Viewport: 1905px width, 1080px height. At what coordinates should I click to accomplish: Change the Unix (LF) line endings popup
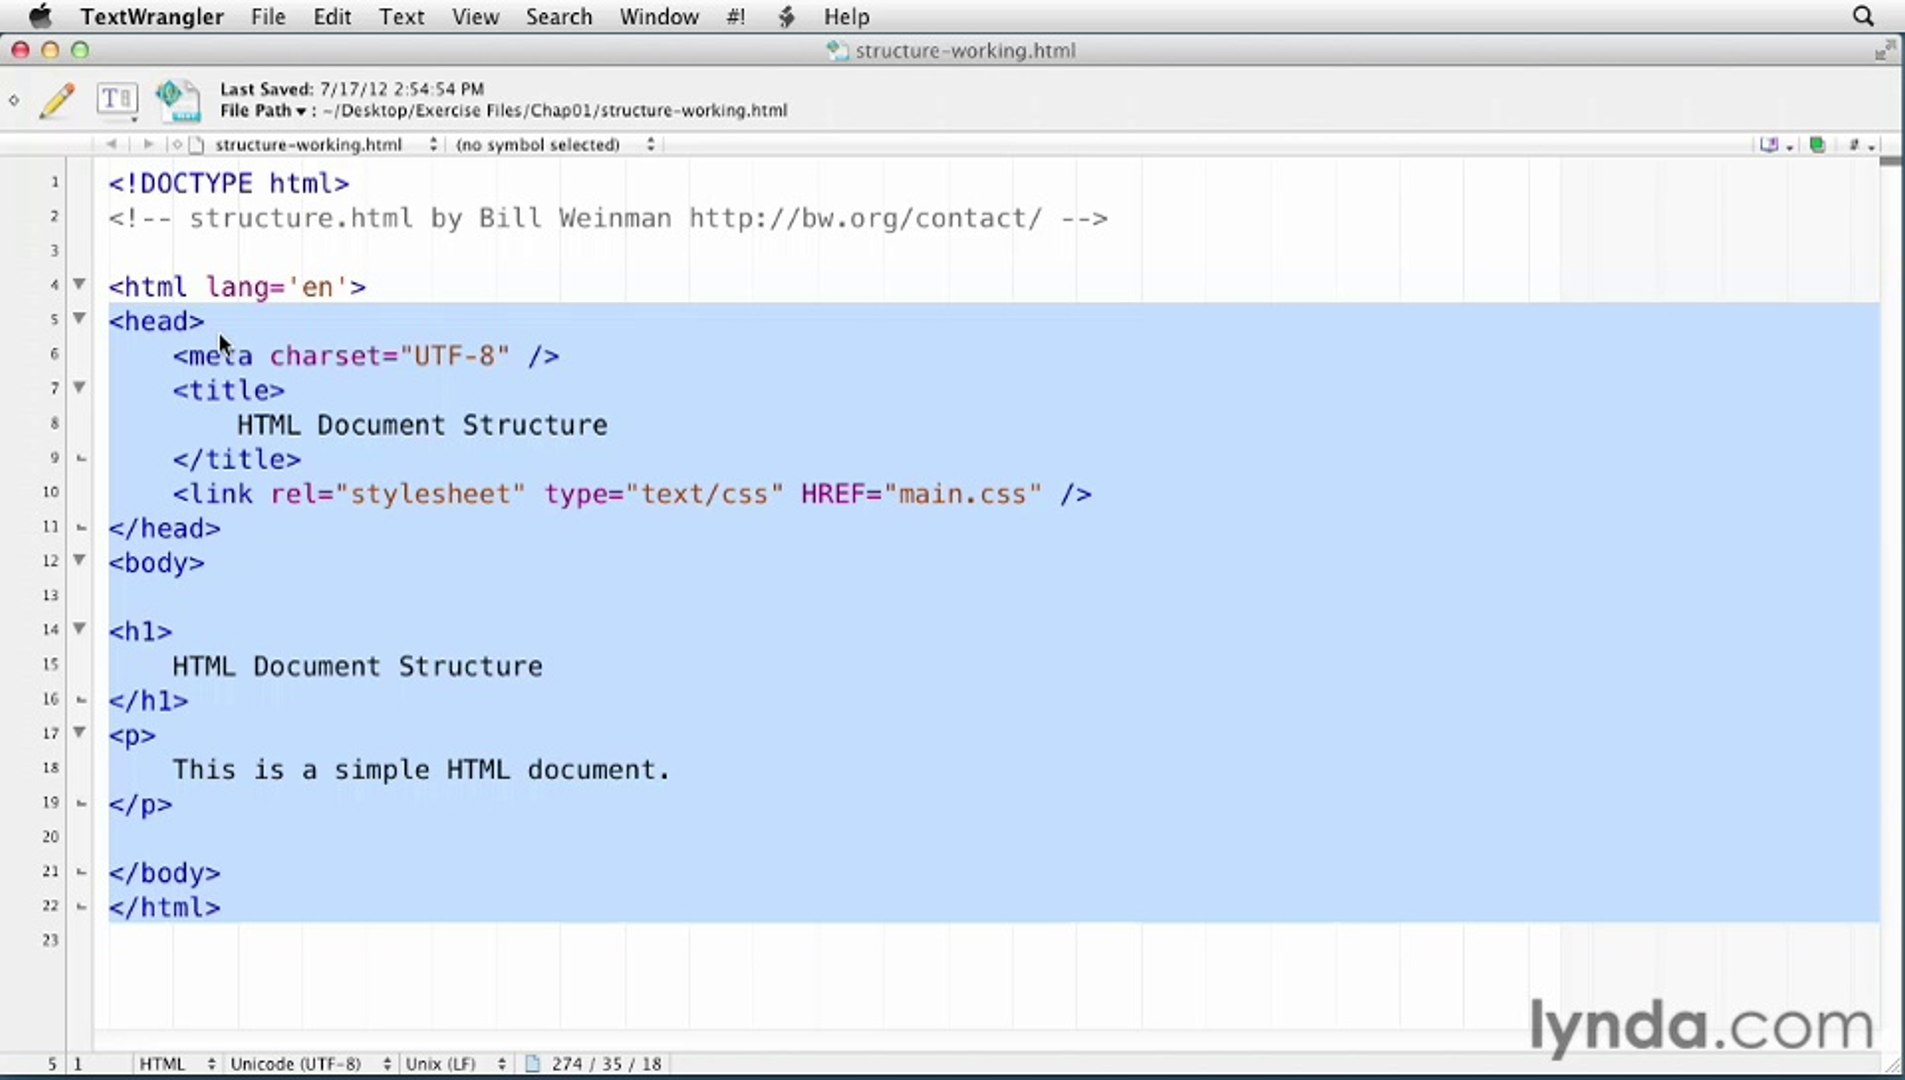point(456,1064)
